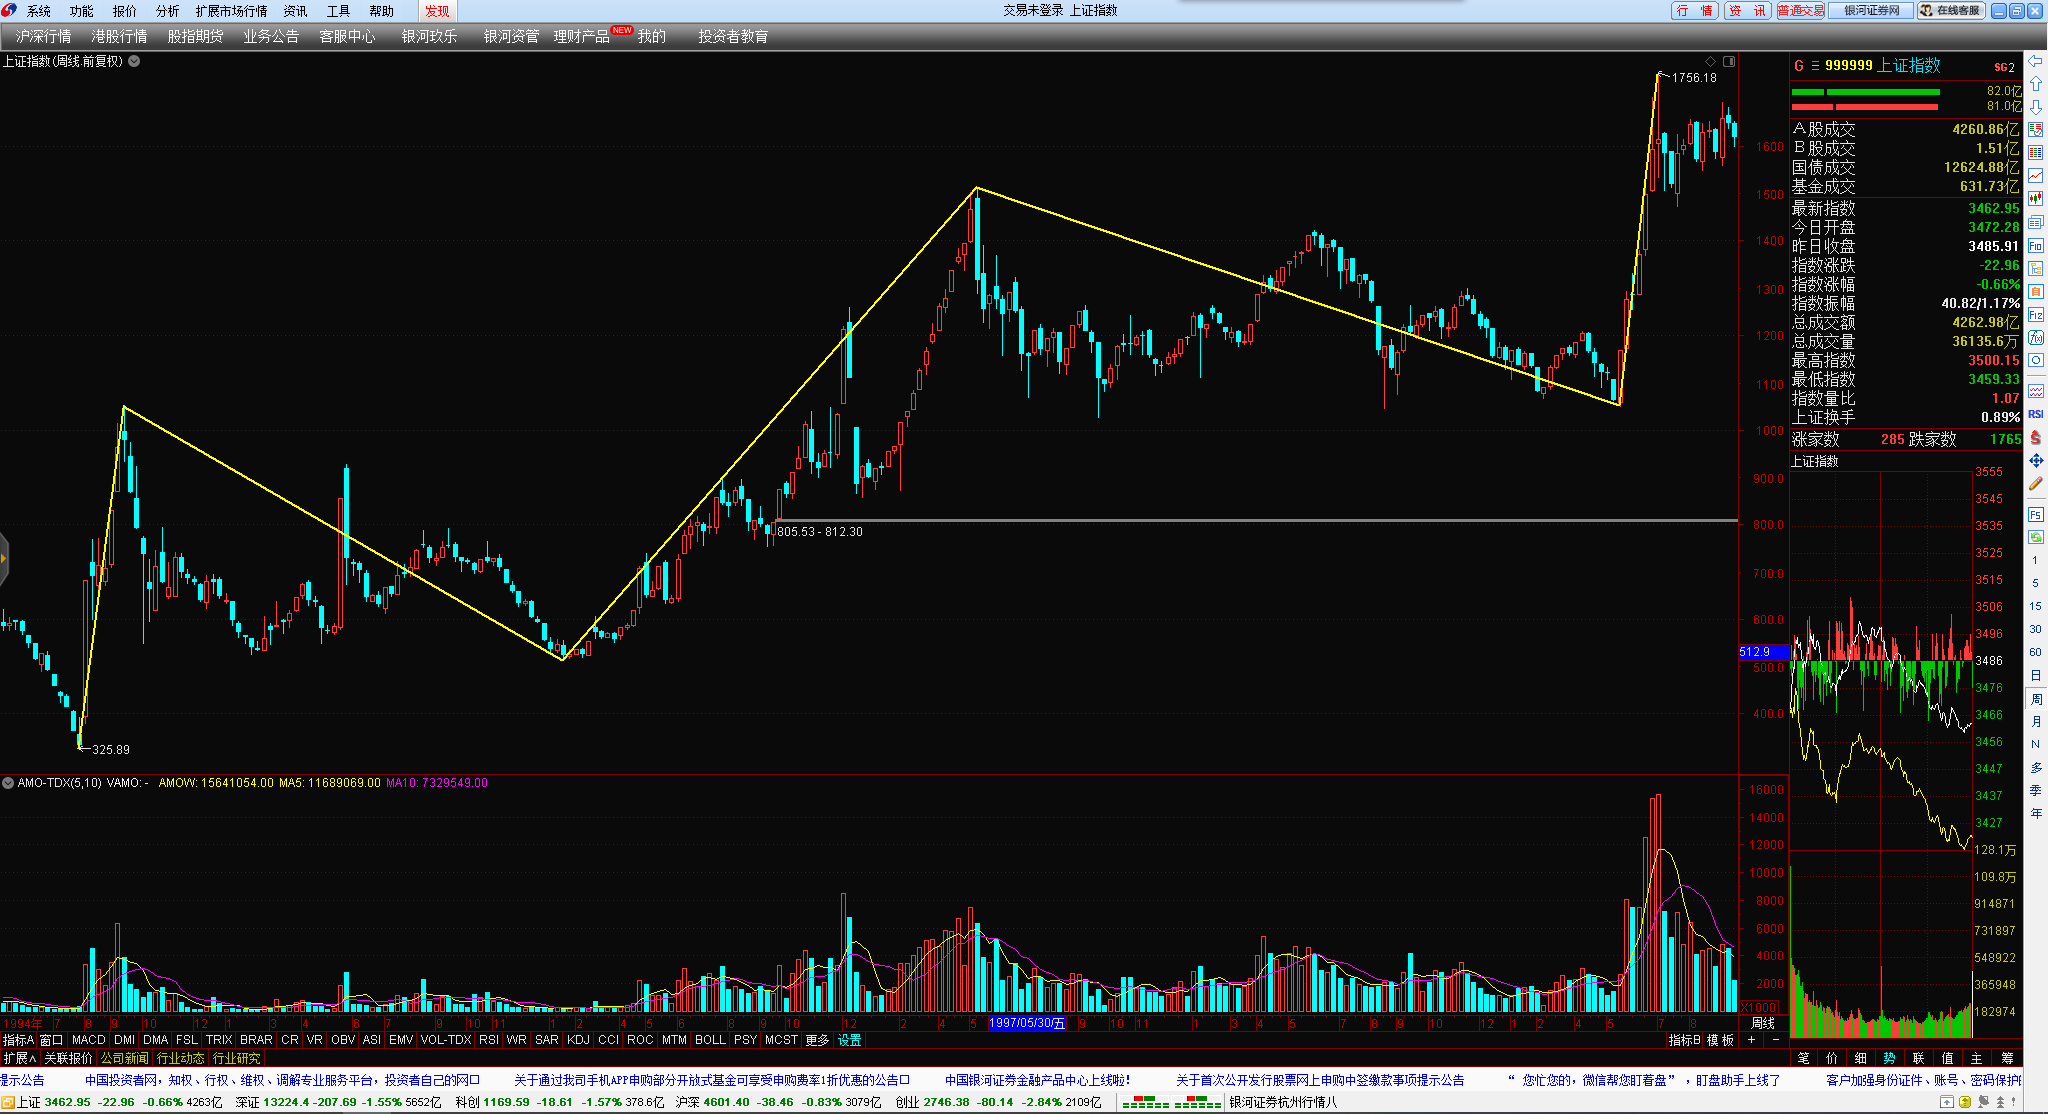The height and width of the screenshot is (1114, 2048).
Task: Select the pencil drawing tool icon
Action: pos(2035,484)
